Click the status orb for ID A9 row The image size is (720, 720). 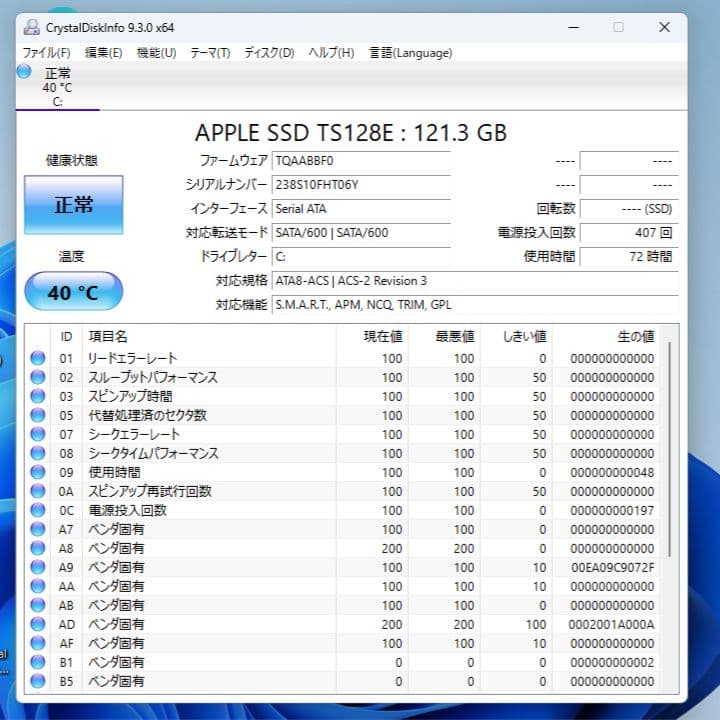(x=38, y=567)
